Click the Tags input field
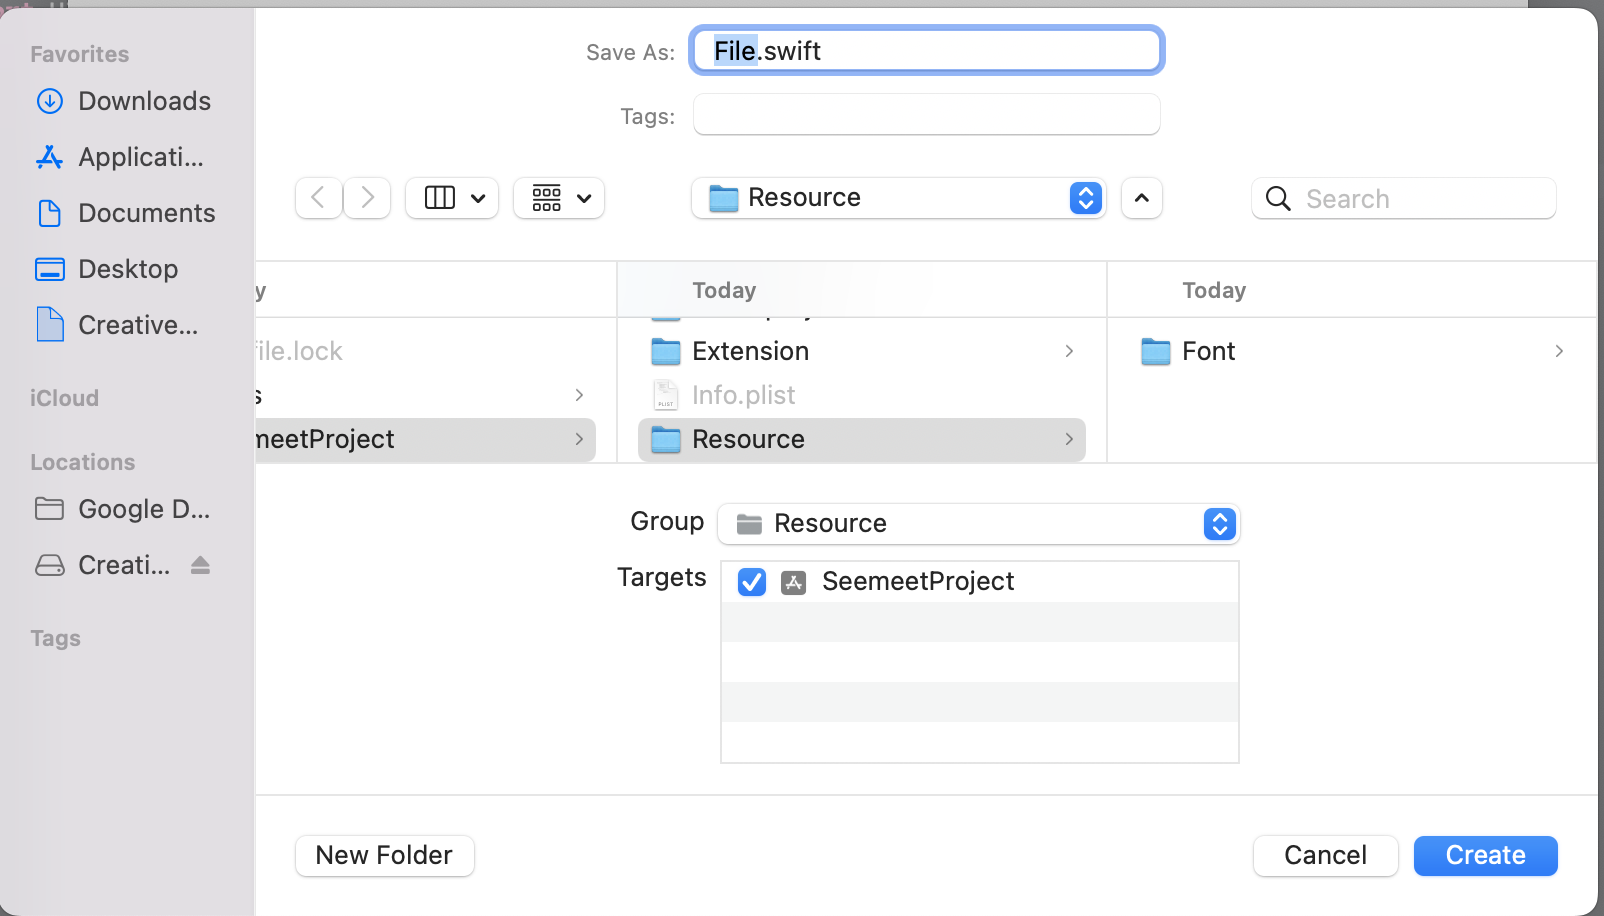This screenshot has height=916, width=1604. coord(926,115)
